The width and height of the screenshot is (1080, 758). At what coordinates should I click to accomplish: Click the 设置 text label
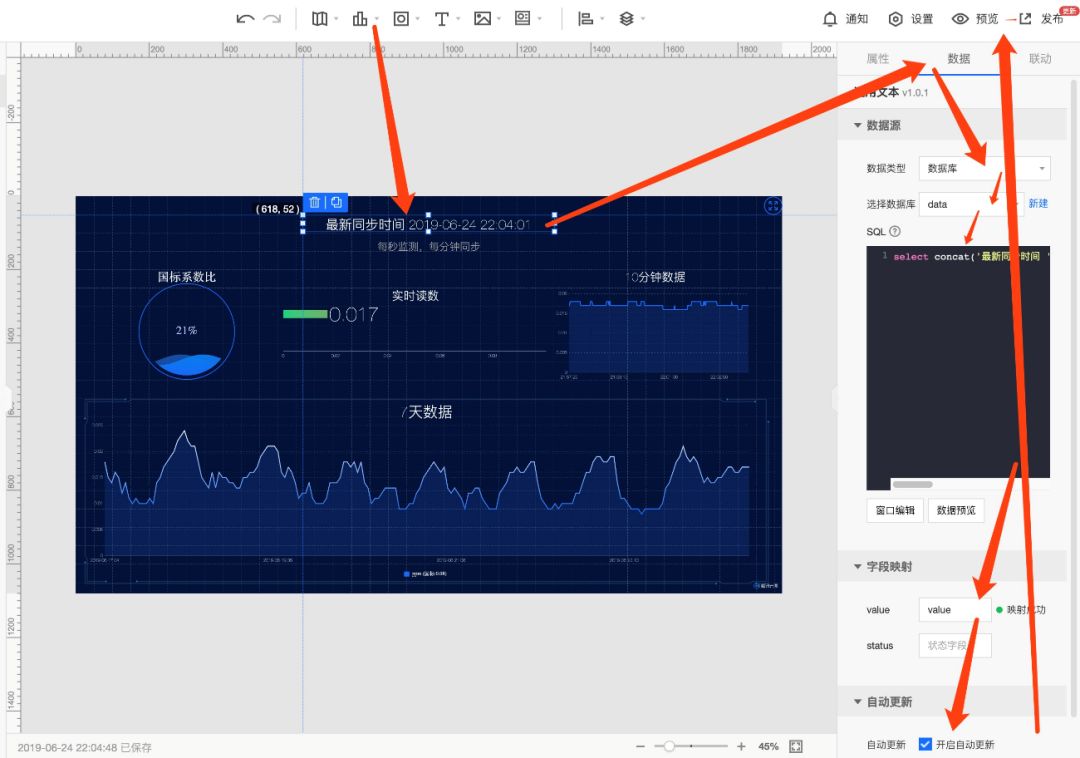(x=922, y=19)
